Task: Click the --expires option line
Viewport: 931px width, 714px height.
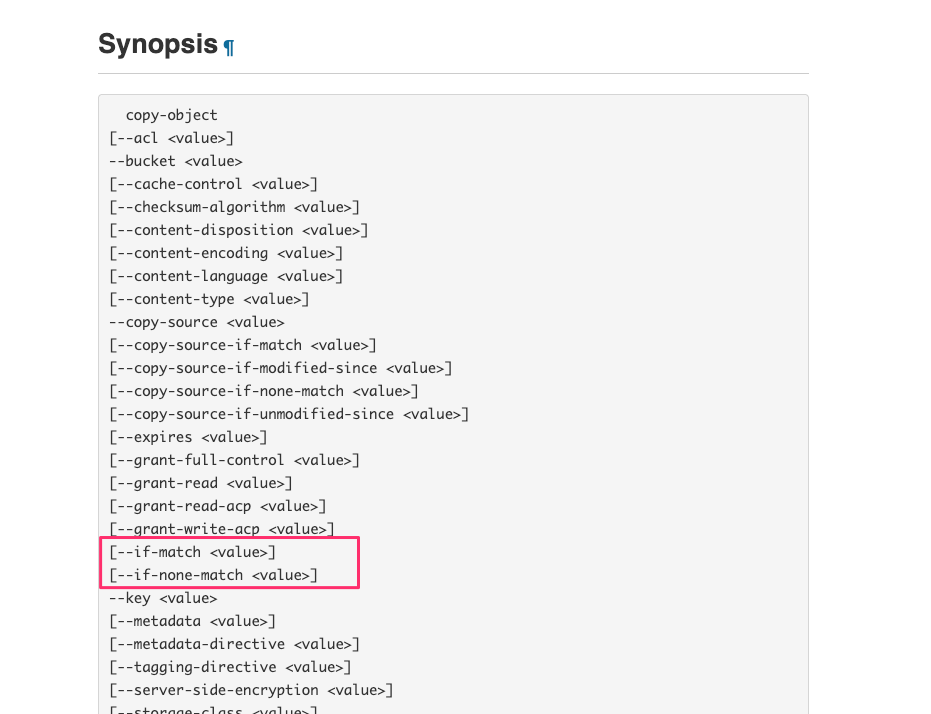Action: (x=188, y=437)
